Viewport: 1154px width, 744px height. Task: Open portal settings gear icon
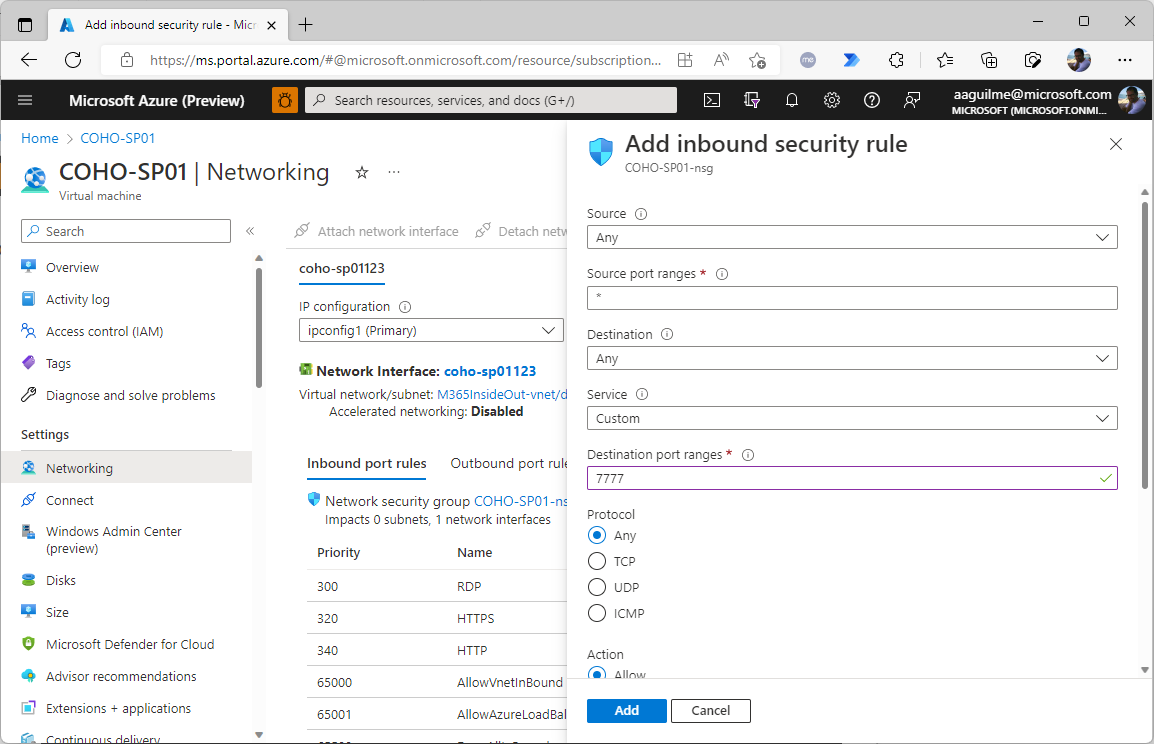[832, 100]
